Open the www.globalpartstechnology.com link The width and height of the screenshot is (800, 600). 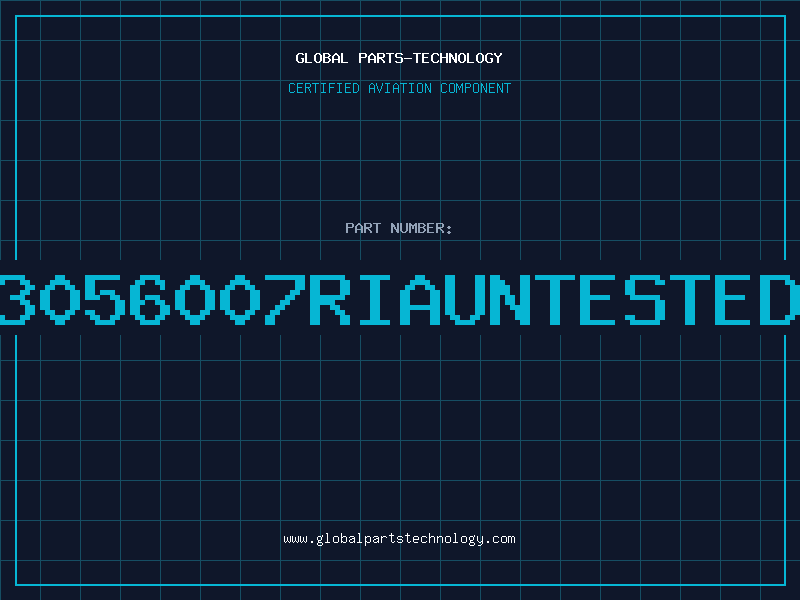click(x=399, y=539)
